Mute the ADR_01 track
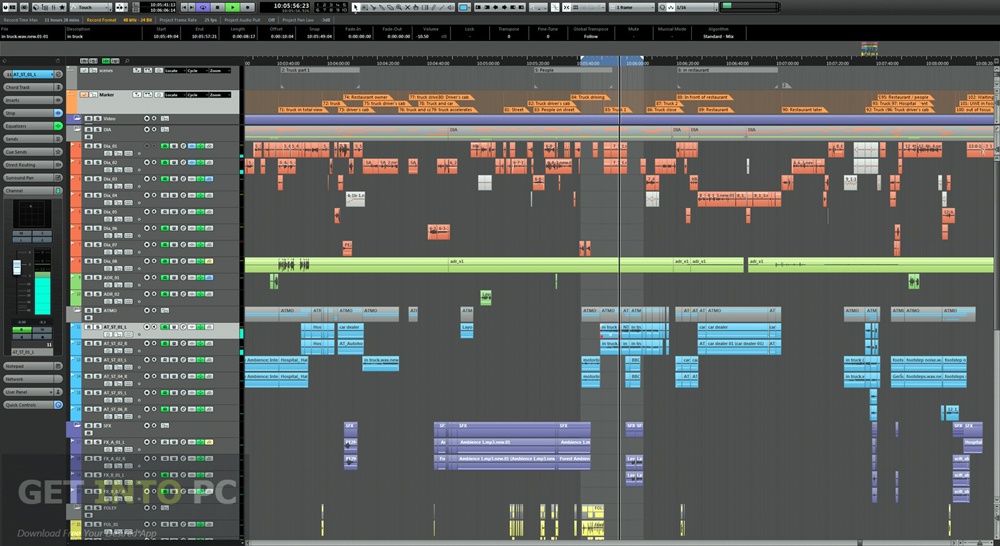This screenshot has height=546, width=1000. pos(88,277)
